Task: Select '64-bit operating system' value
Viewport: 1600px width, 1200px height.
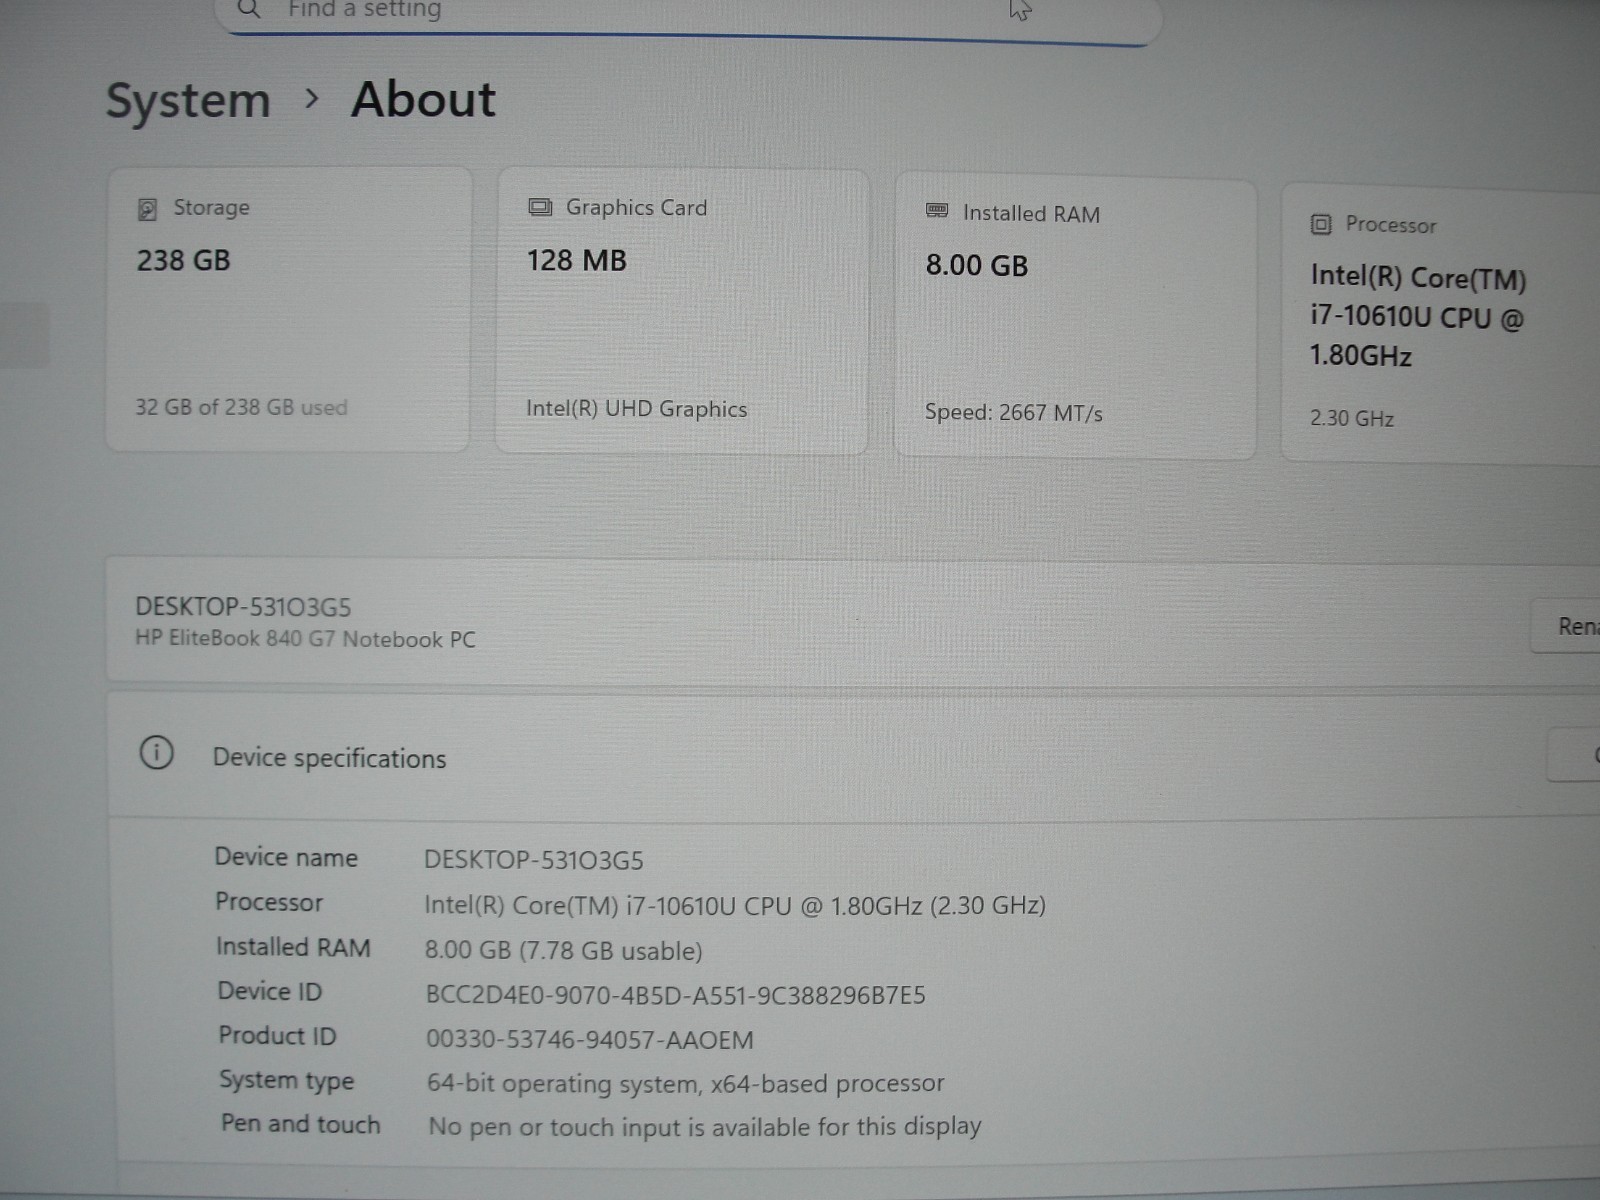Action: pyautogui.click(x=686, y=1084)
